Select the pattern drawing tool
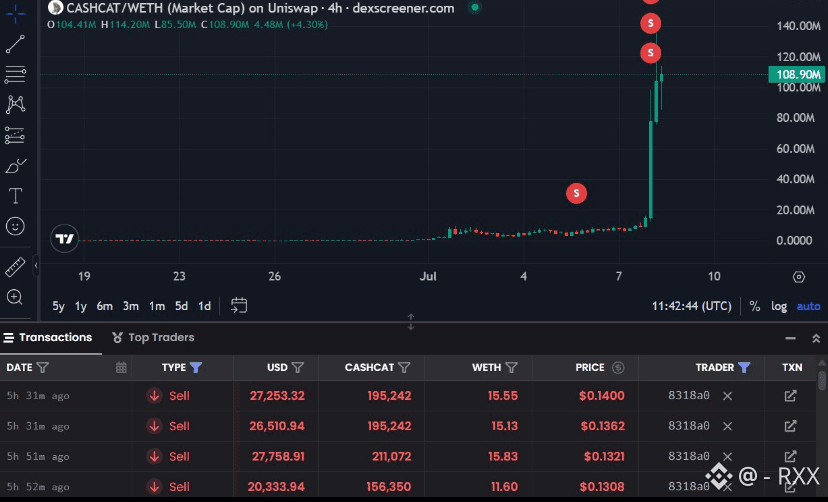The image size is (828, 502). coord(15,105)
